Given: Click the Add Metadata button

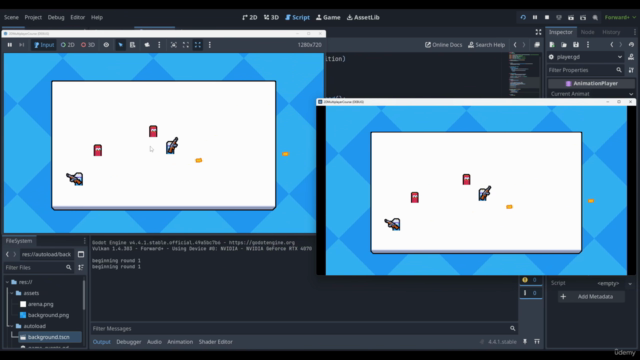Looking at the screenshot, I should 591,297.
